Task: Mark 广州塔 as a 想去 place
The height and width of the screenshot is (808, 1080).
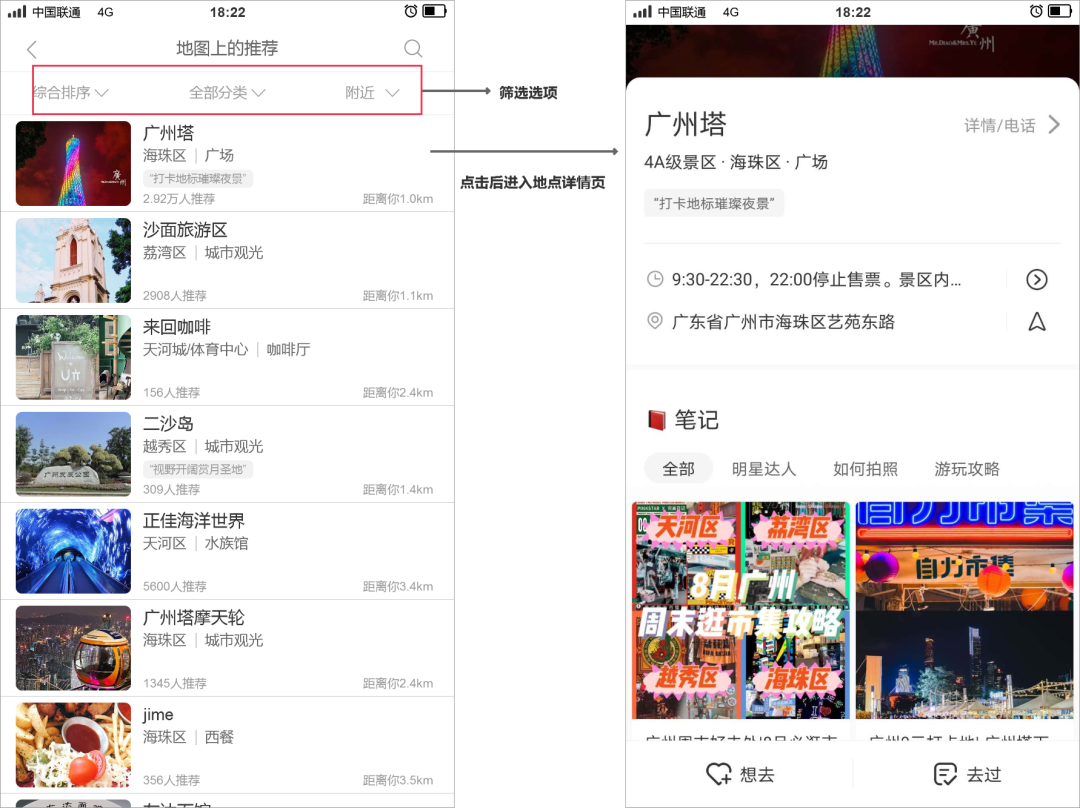Action: (x=743, y=773)
